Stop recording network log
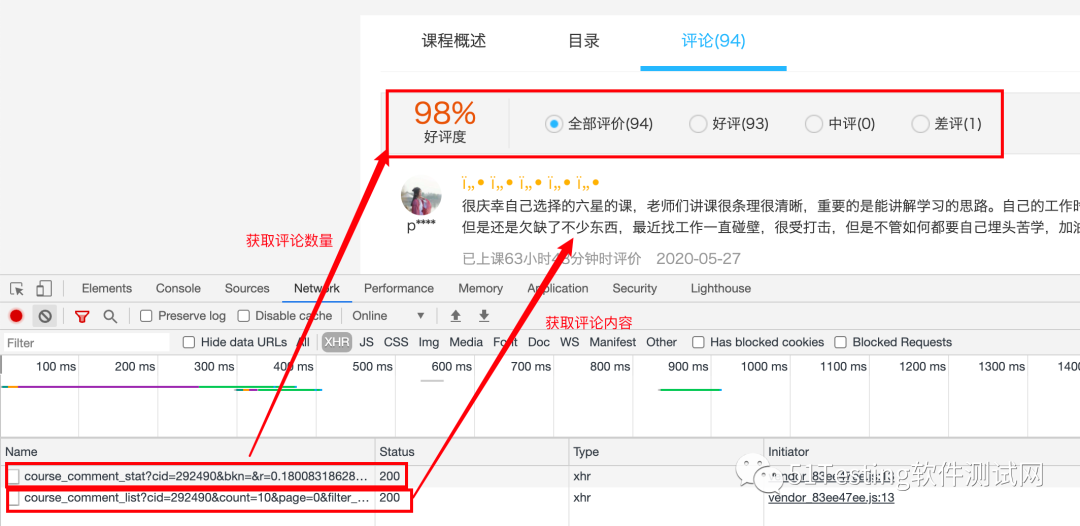Viewport: 1080px width, 526px height. (17, 316)
